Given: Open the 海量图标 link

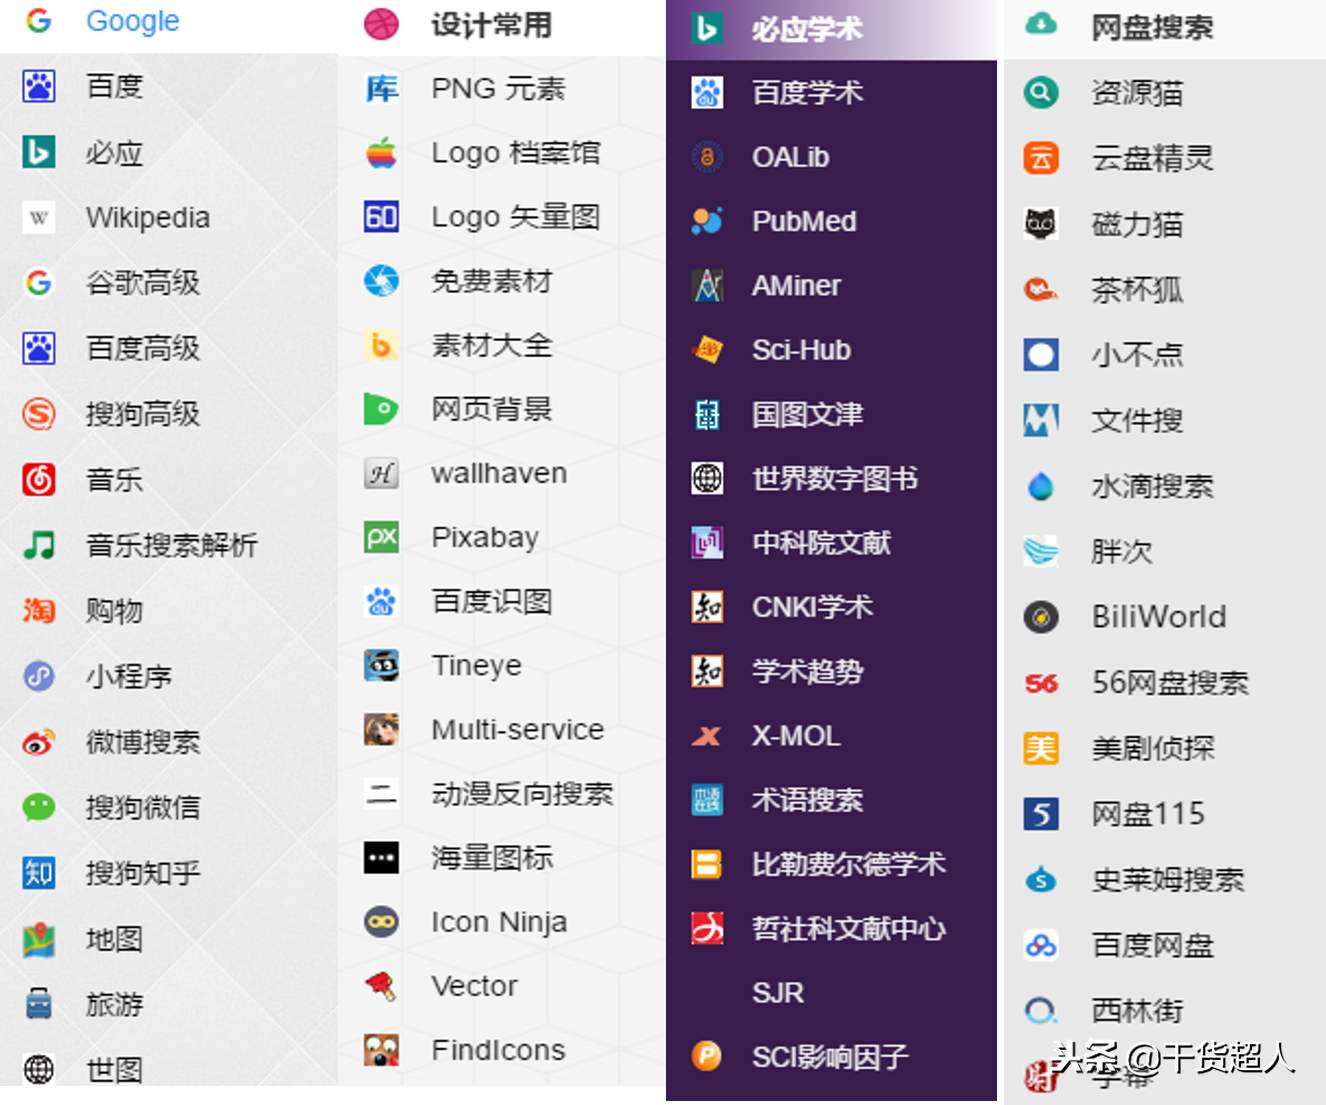Looking at the screenshot, I should [x=491, y=857].
